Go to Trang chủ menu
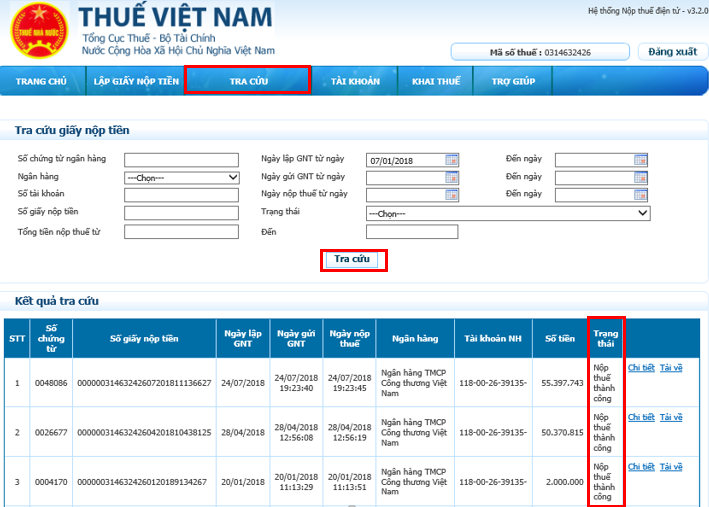The width and height of the screenshot is (709, 507). [x=41, y=81]
